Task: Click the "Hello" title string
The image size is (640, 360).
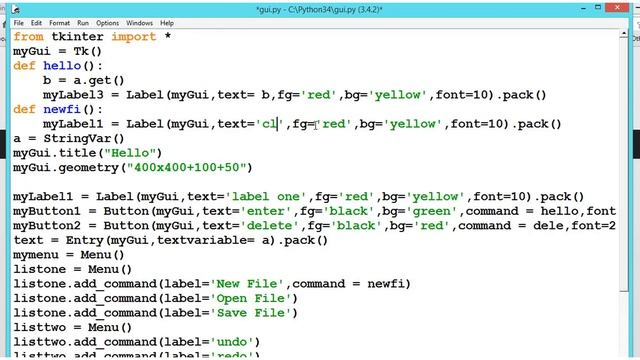Action: click(x=130, y=153)
